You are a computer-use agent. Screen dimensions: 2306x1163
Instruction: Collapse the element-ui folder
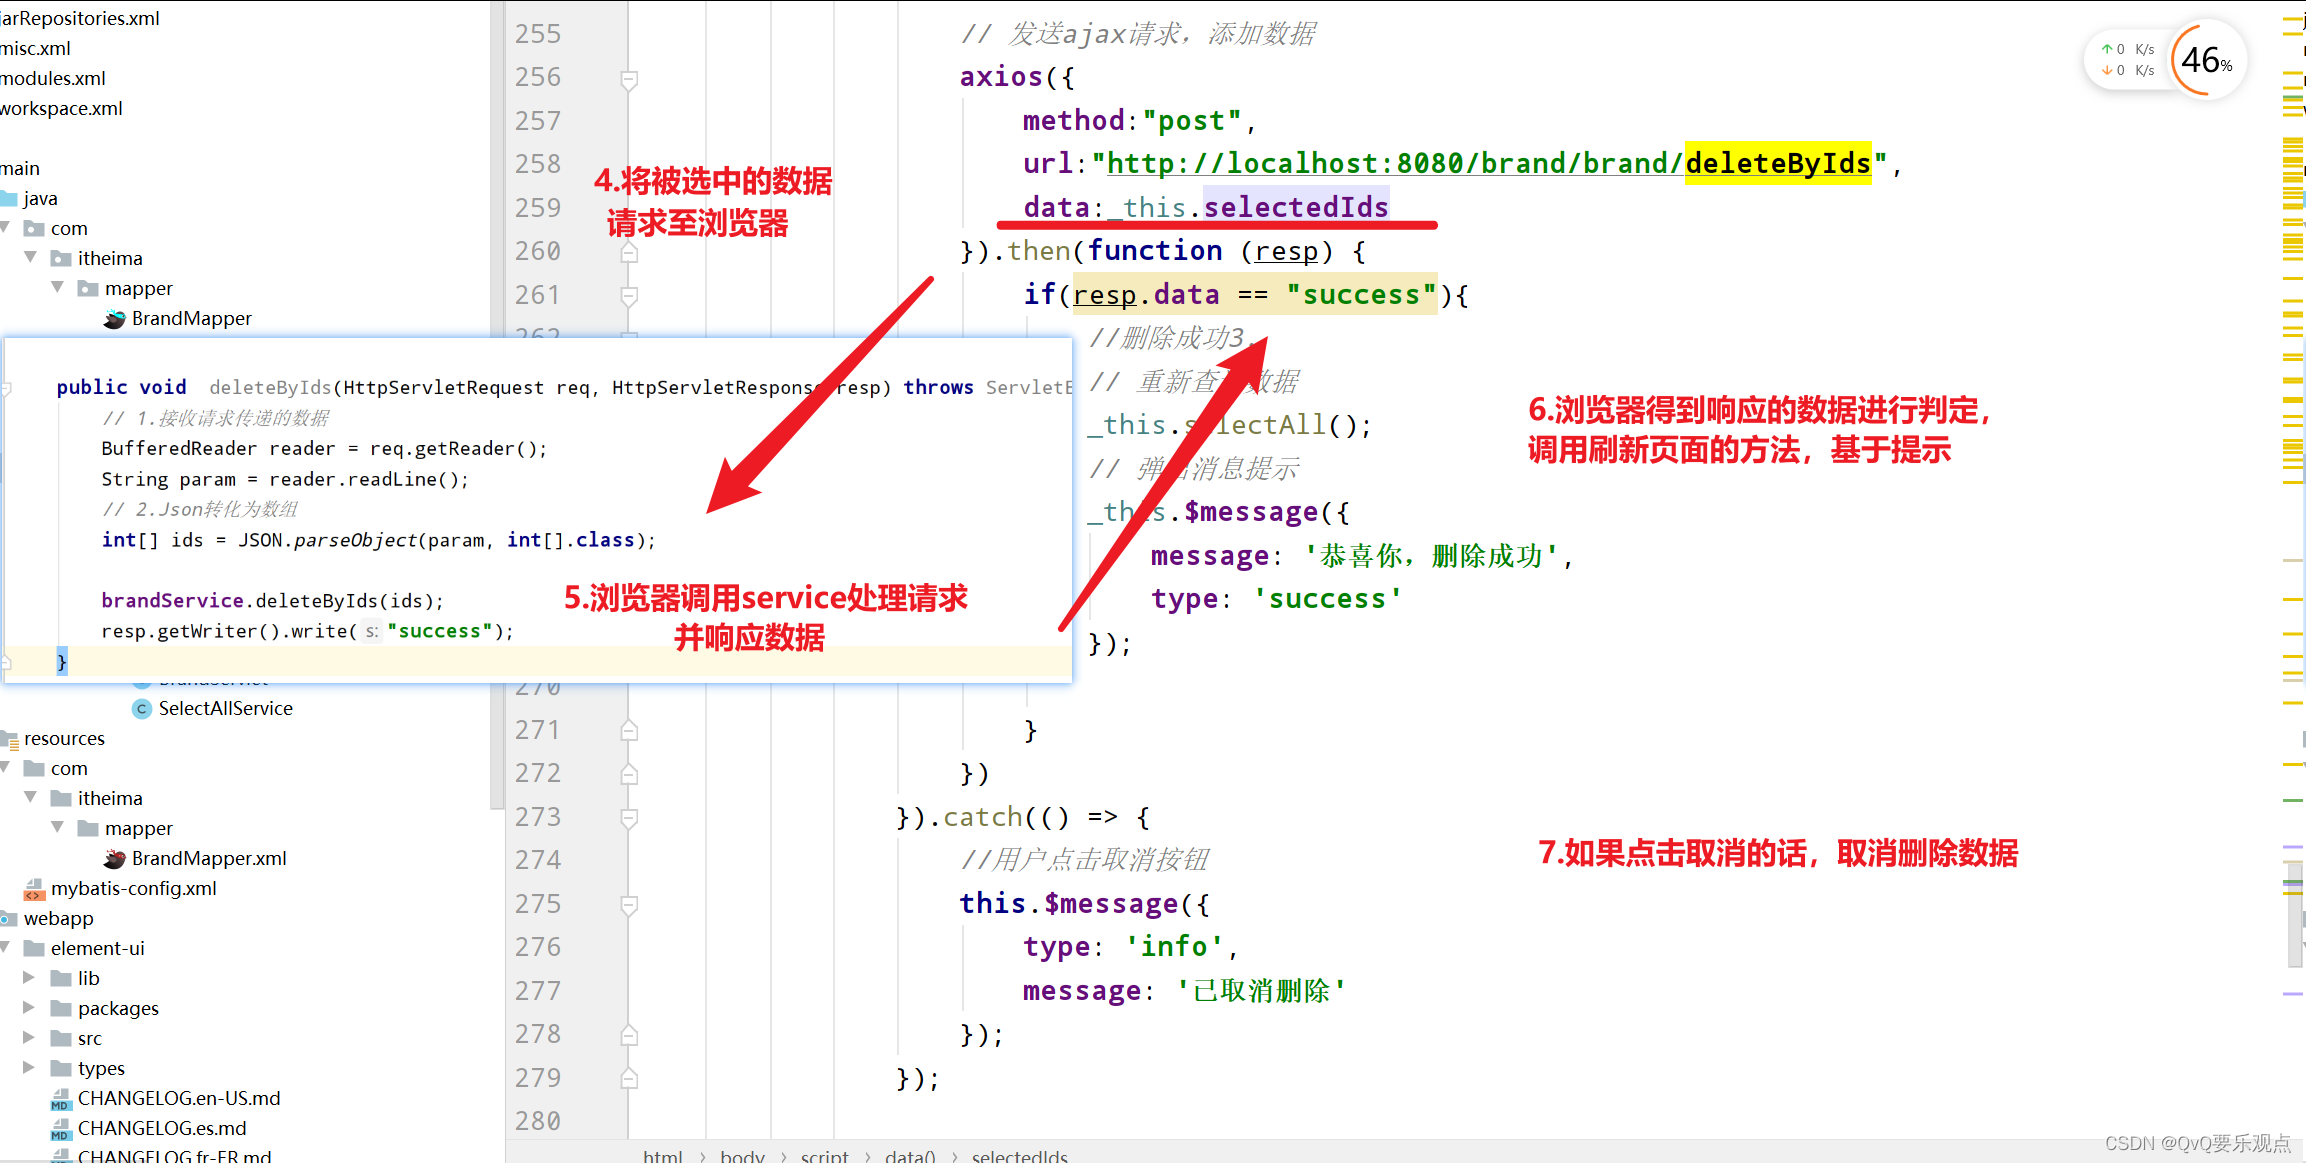pos(5,947)
